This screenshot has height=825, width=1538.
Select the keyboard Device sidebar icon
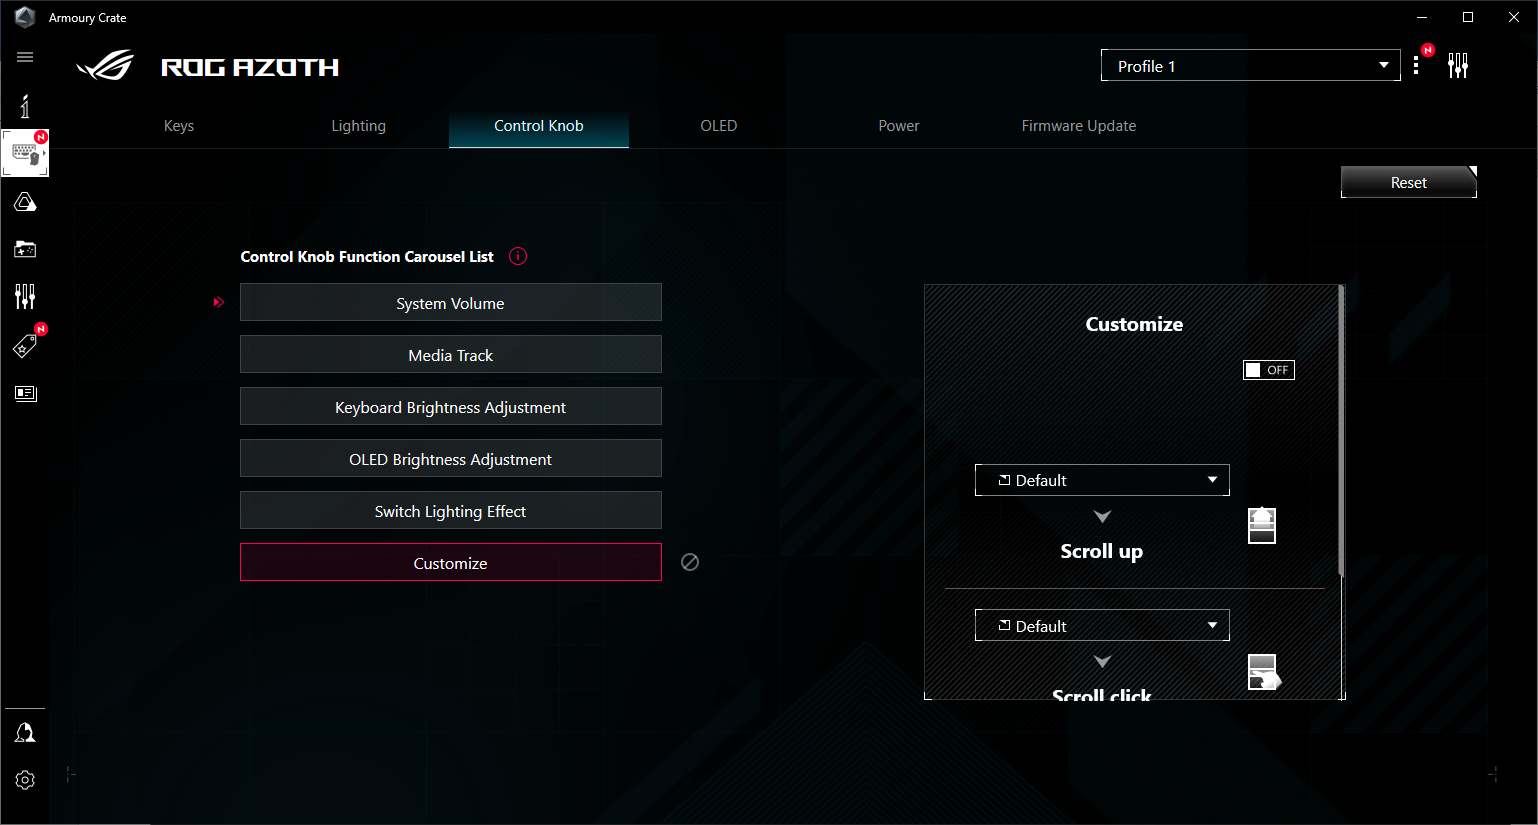click(25, 153)
